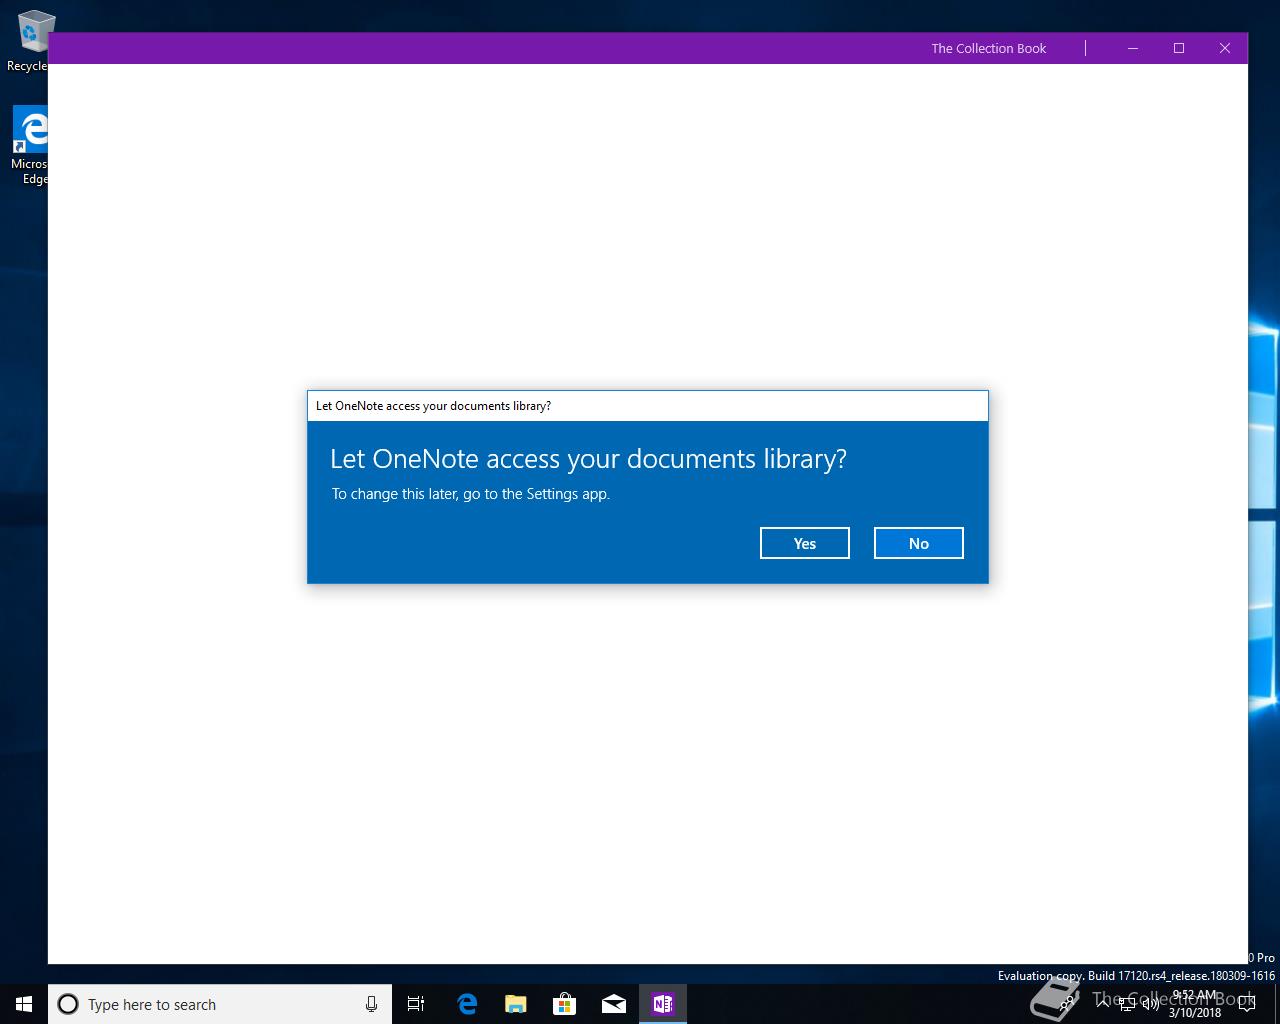Click the OneNote taskbar icon

663,1004
